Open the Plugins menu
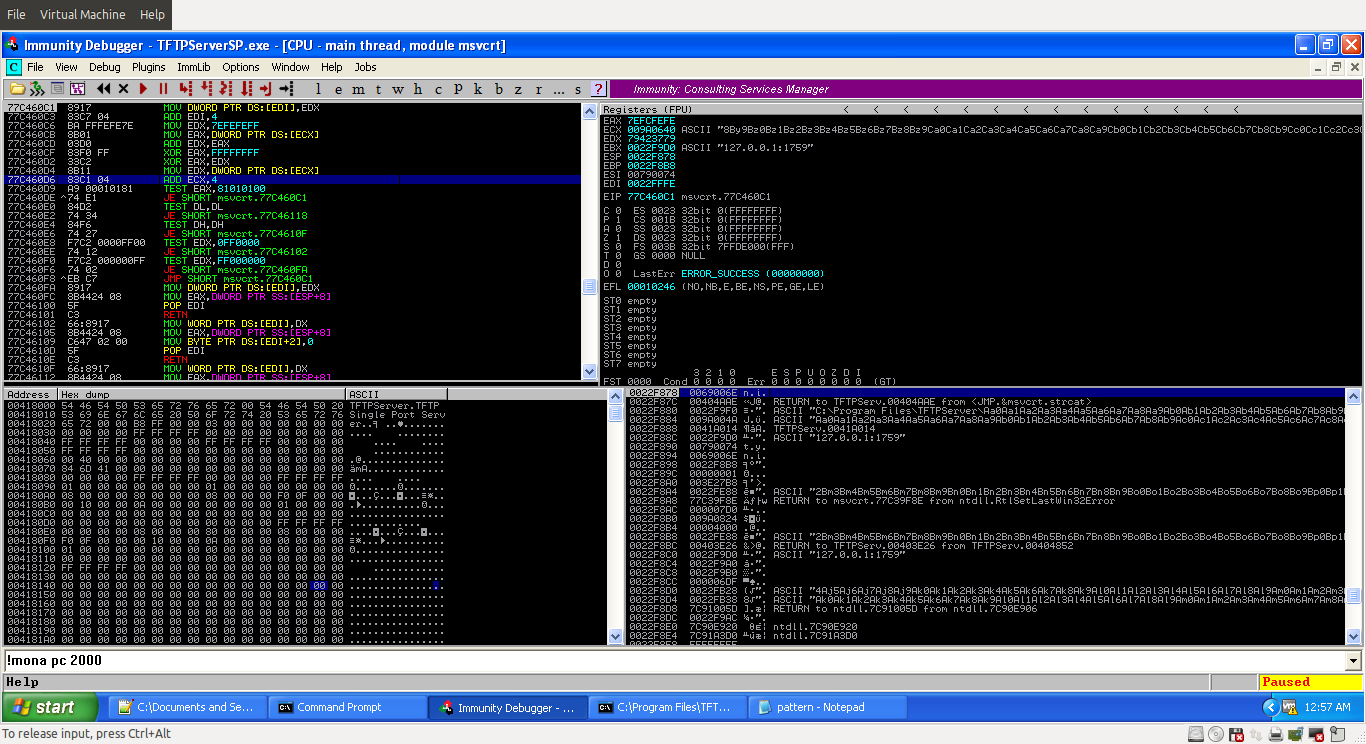 149,67
